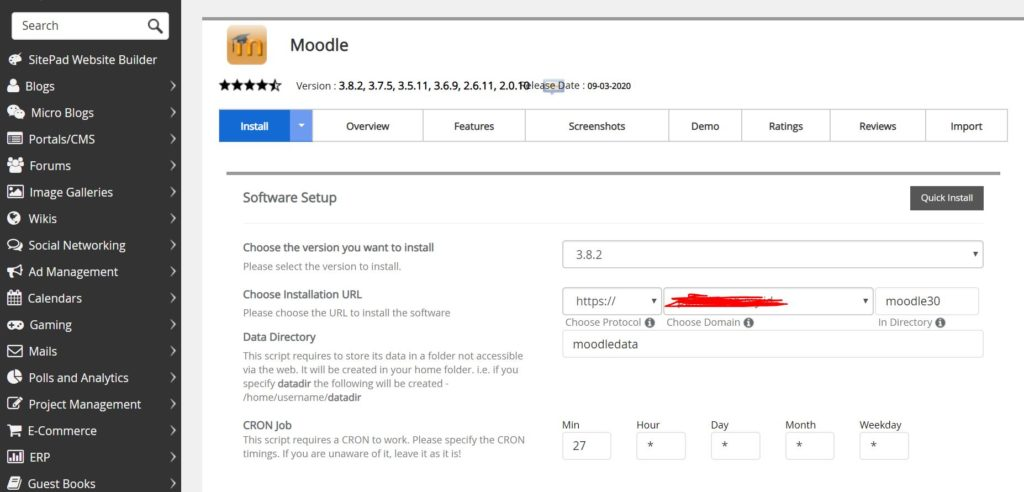
Task: Open the Choose Domain dropdown
Action: 768,301
